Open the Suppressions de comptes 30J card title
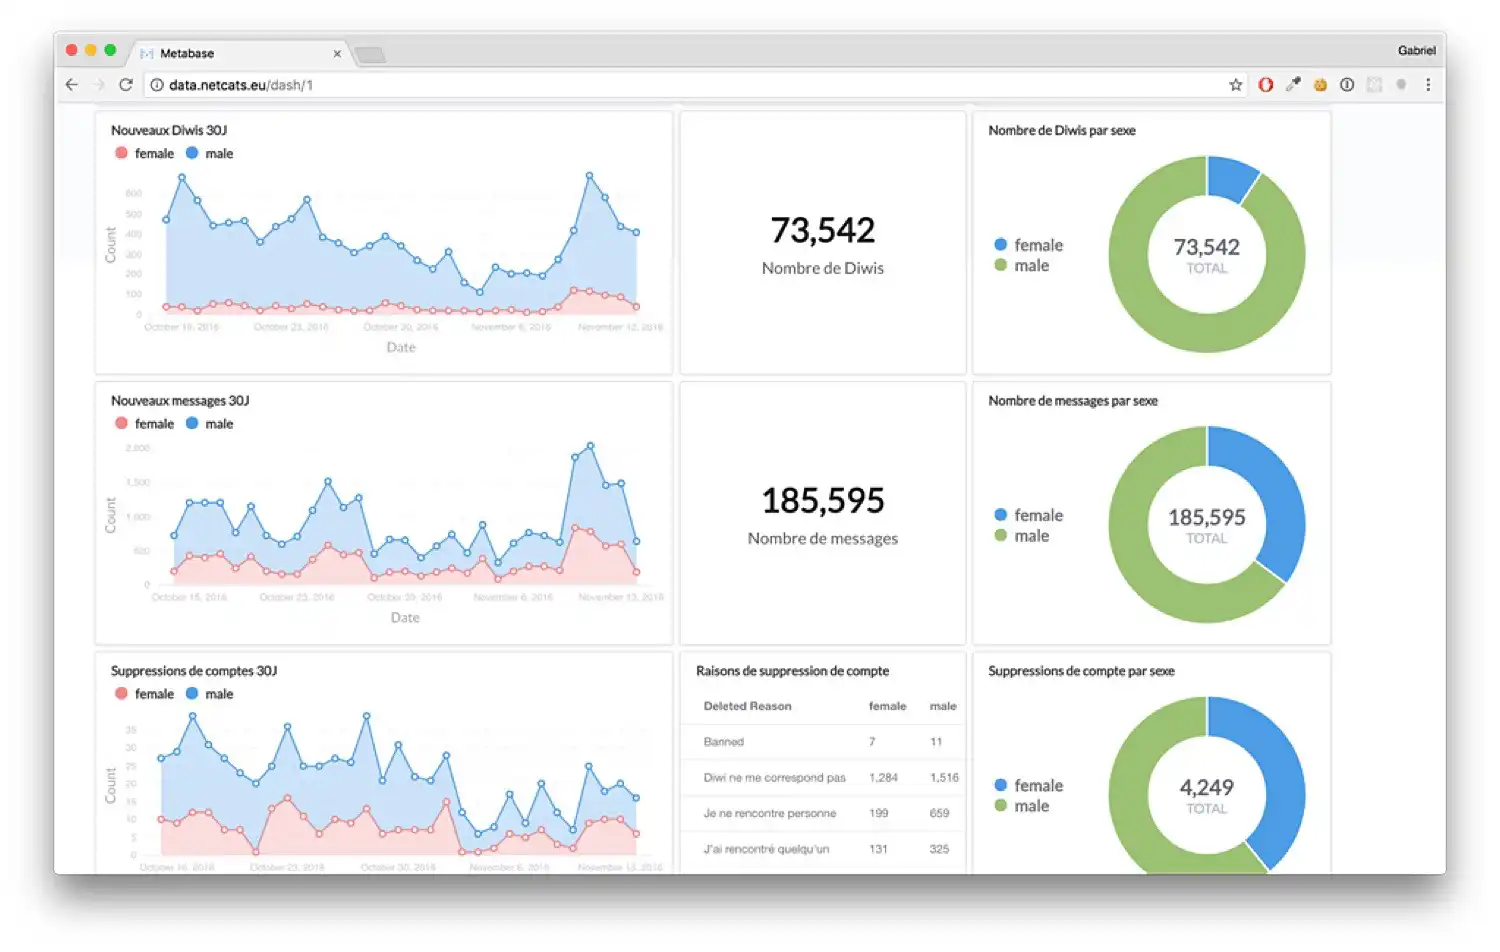 click(194, 670)
